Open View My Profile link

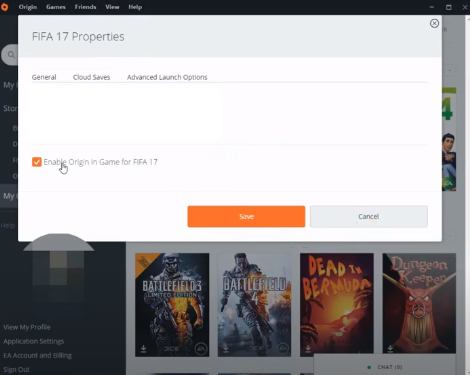click(x=27, y=327)
